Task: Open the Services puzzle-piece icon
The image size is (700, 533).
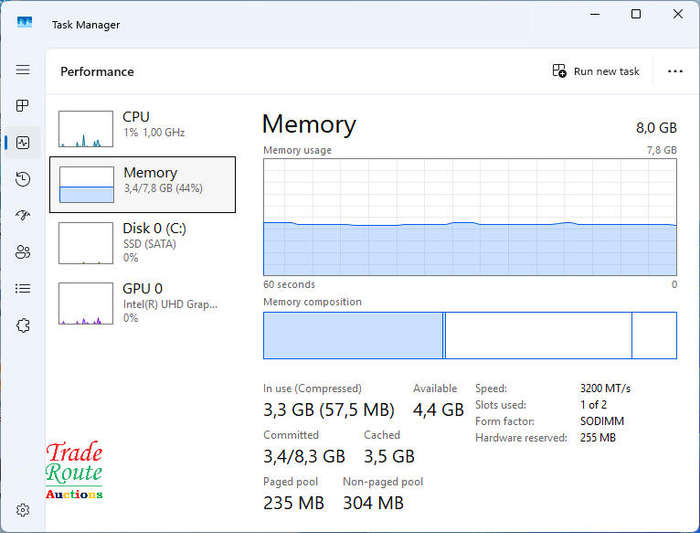Action: pyautogui.click(x=23, y=325)
